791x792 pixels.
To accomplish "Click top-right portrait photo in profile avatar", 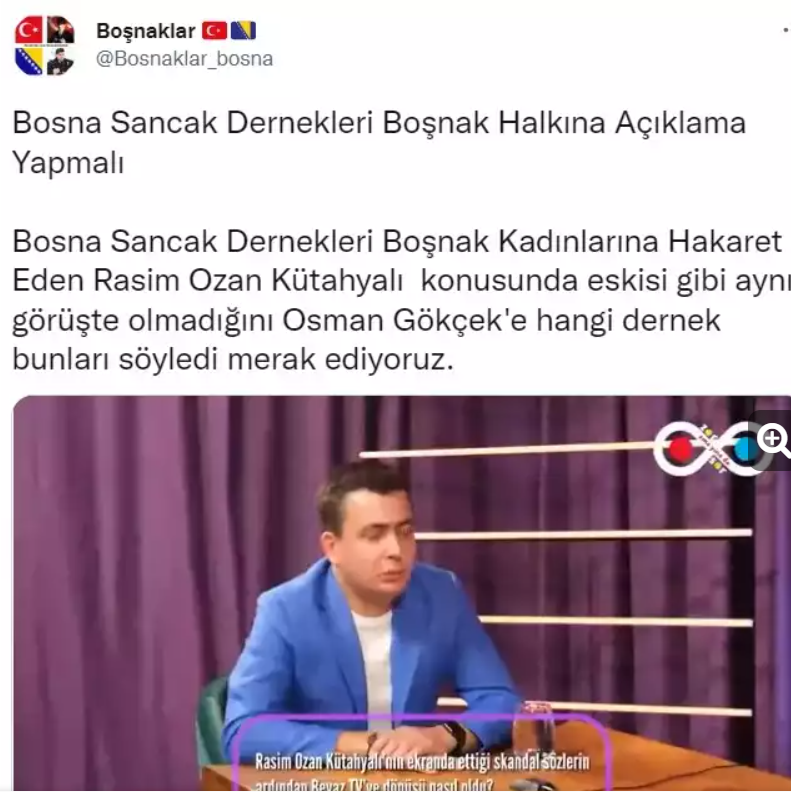I will pyautogui.click(x=61, y=30).
